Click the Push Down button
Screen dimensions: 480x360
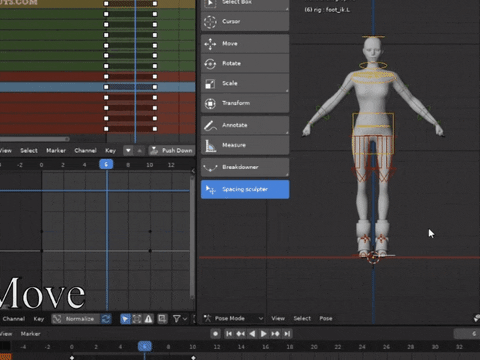172,151
